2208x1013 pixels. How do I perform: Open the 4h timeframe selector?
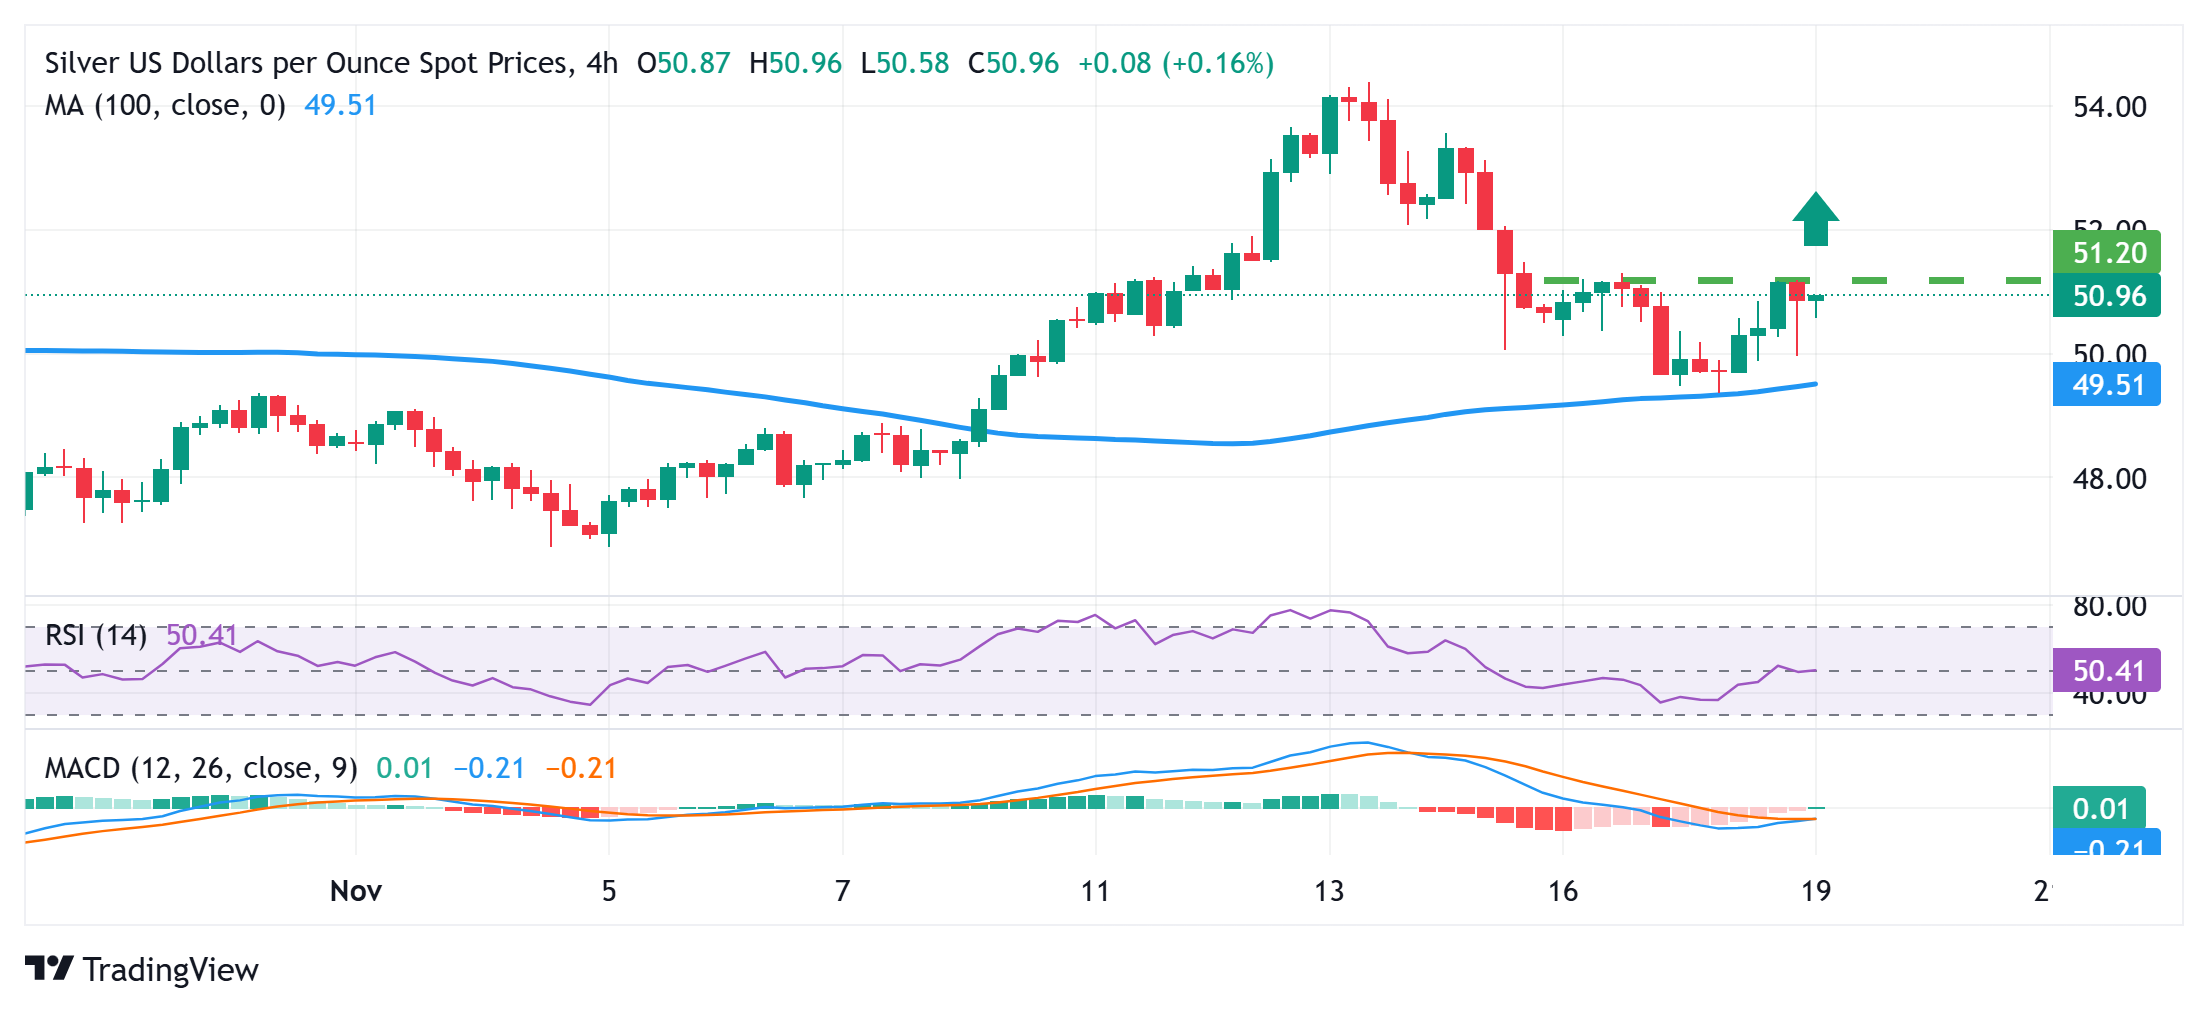[603, 62]
